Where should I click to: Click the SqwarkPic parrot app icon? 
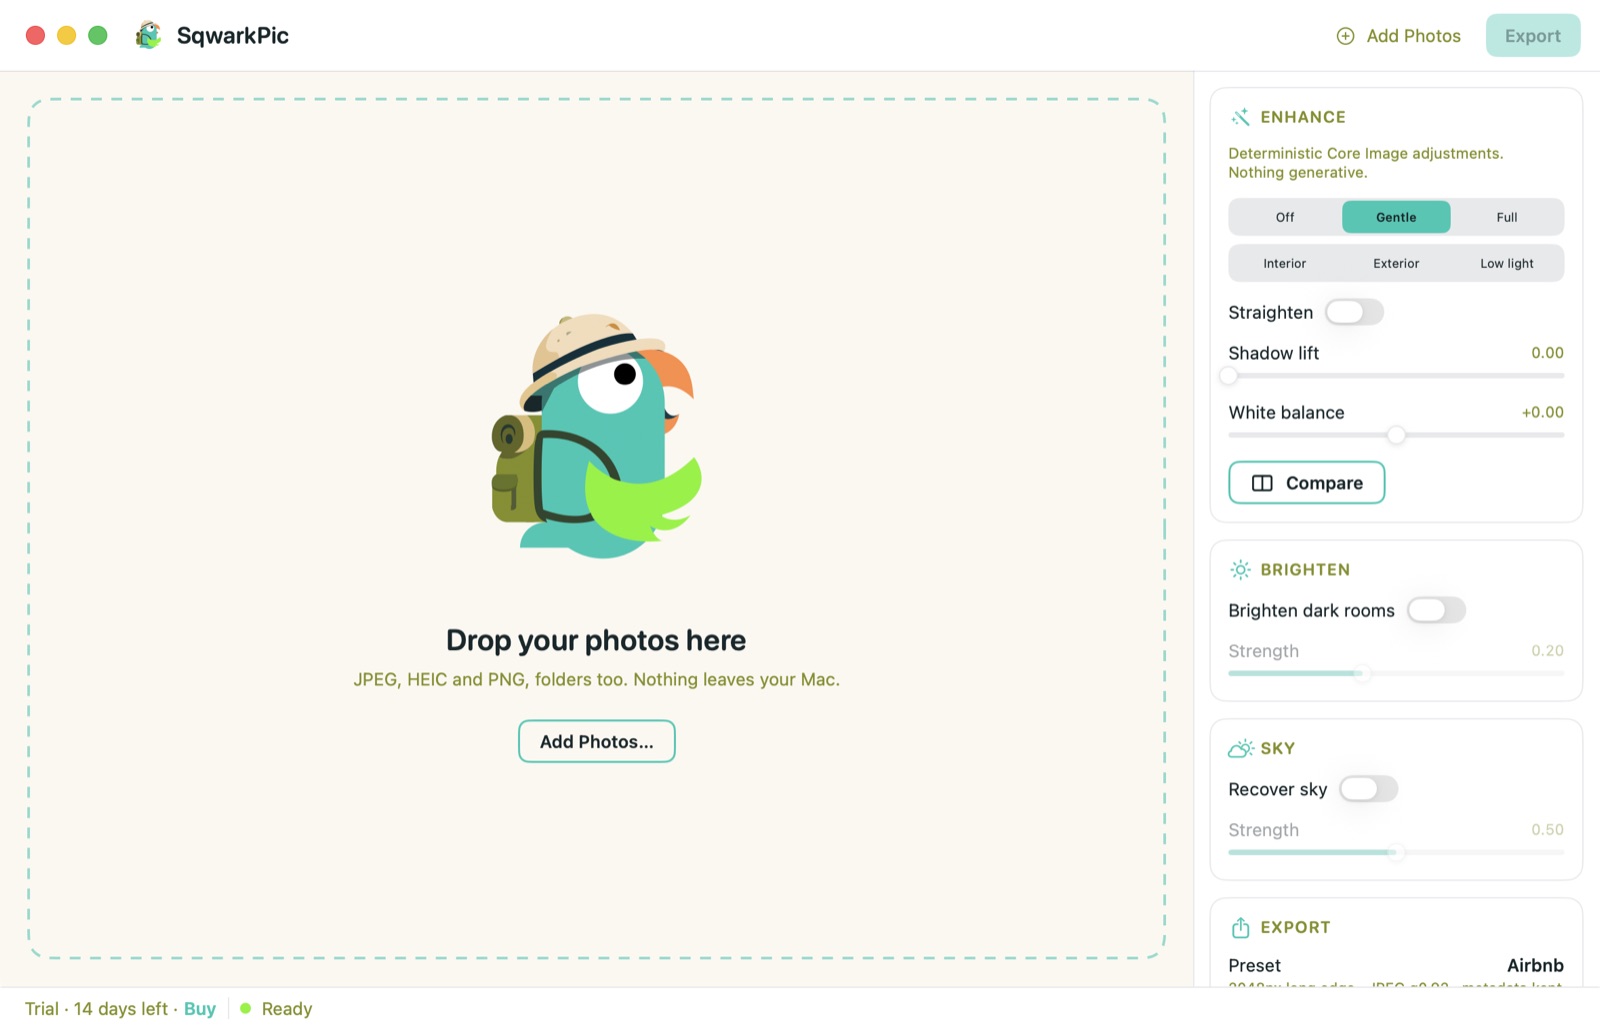[149, 35]
